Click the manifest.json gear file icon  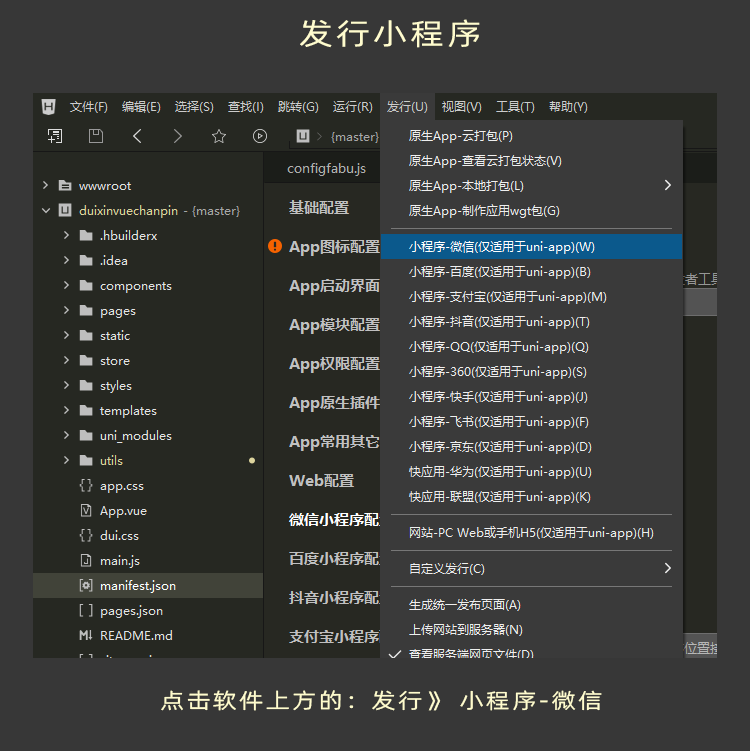(86, 585)
